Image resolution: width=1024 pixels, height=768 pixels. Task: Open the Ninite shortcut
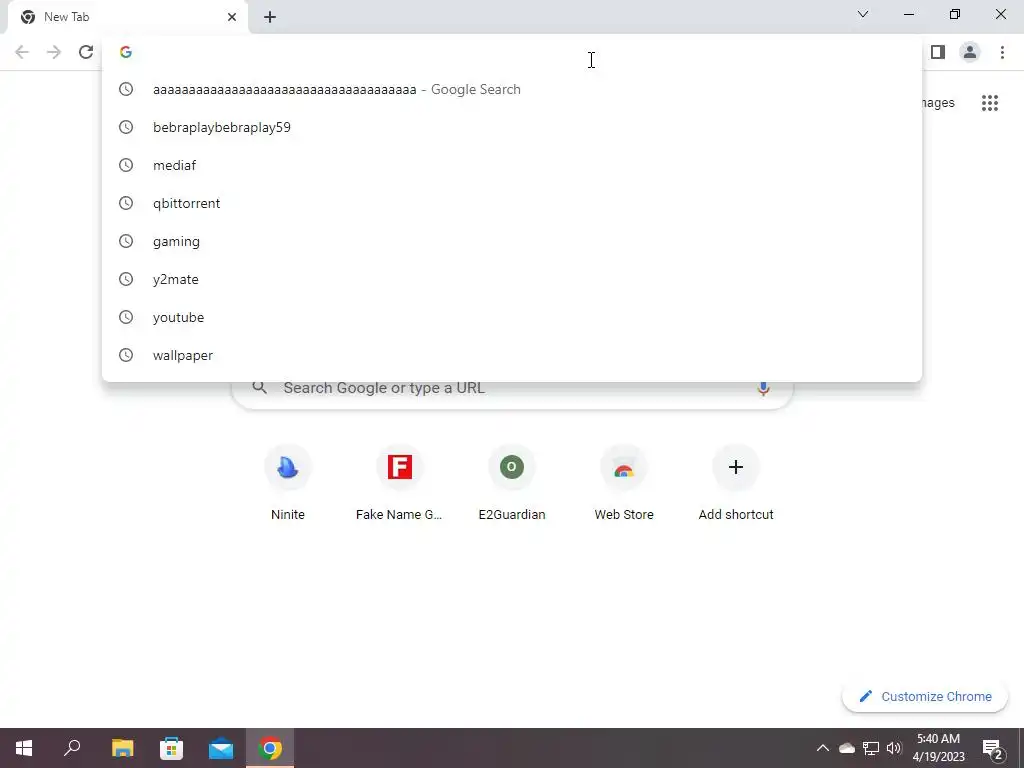tap(288, 483)
